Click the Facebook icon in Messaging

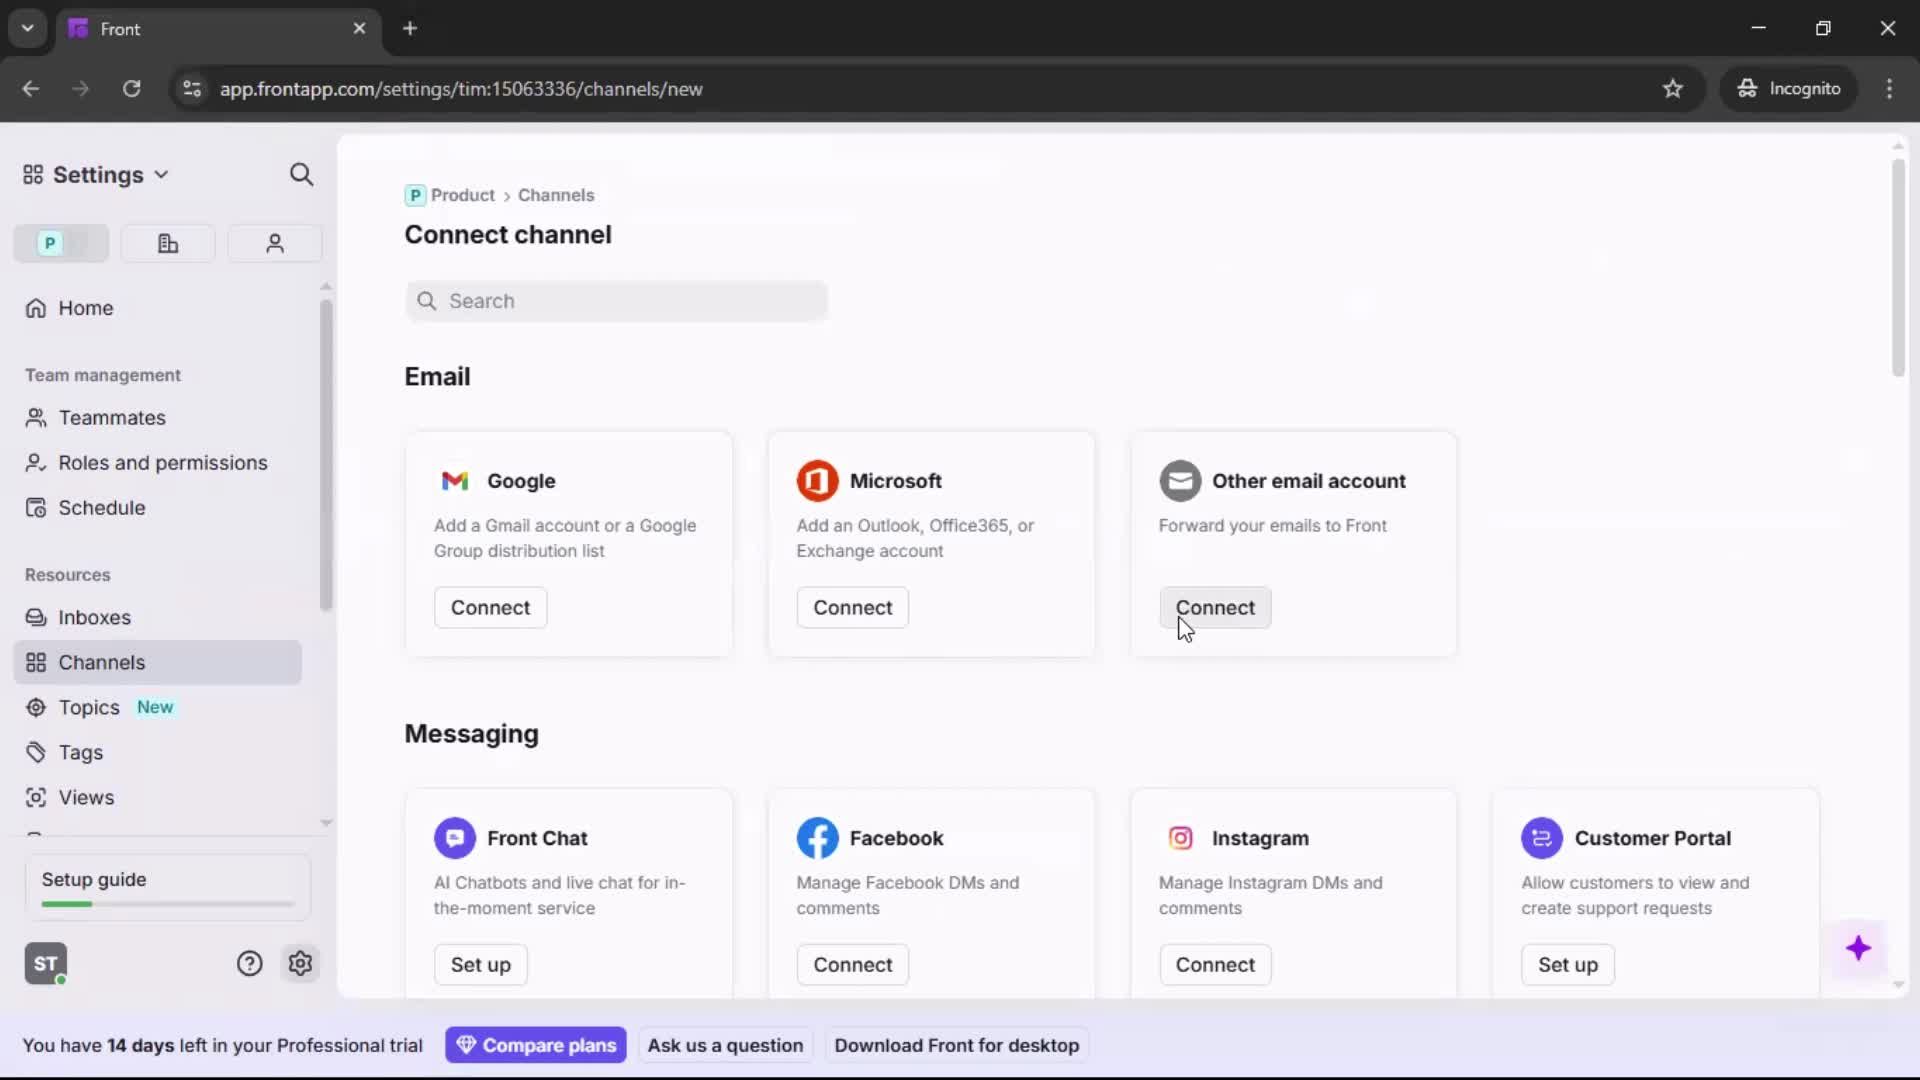point(818,838)
